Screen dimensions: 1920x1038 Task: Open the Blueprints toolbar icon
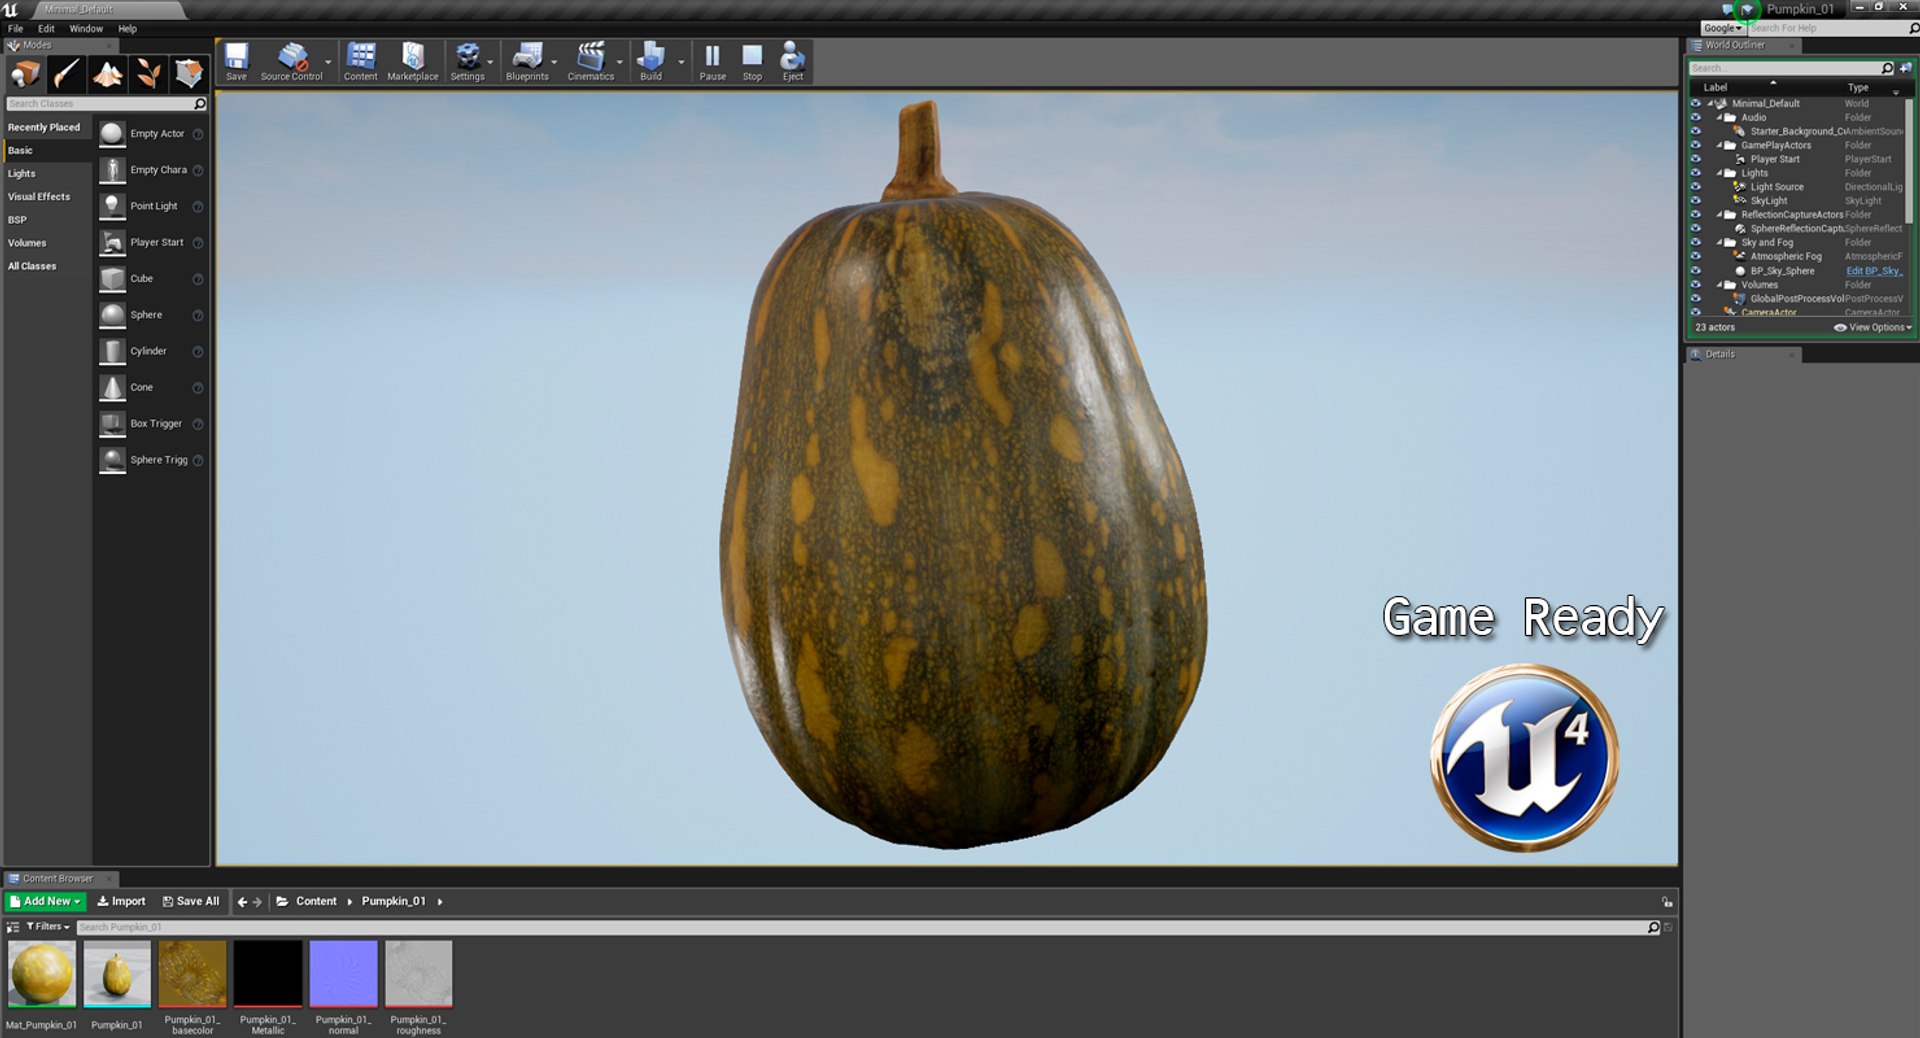527,61
